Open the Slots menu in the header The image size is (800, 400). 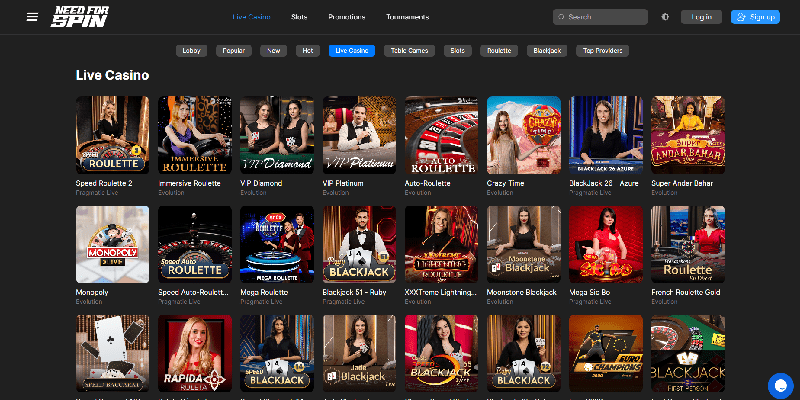(x=299, y=17)
